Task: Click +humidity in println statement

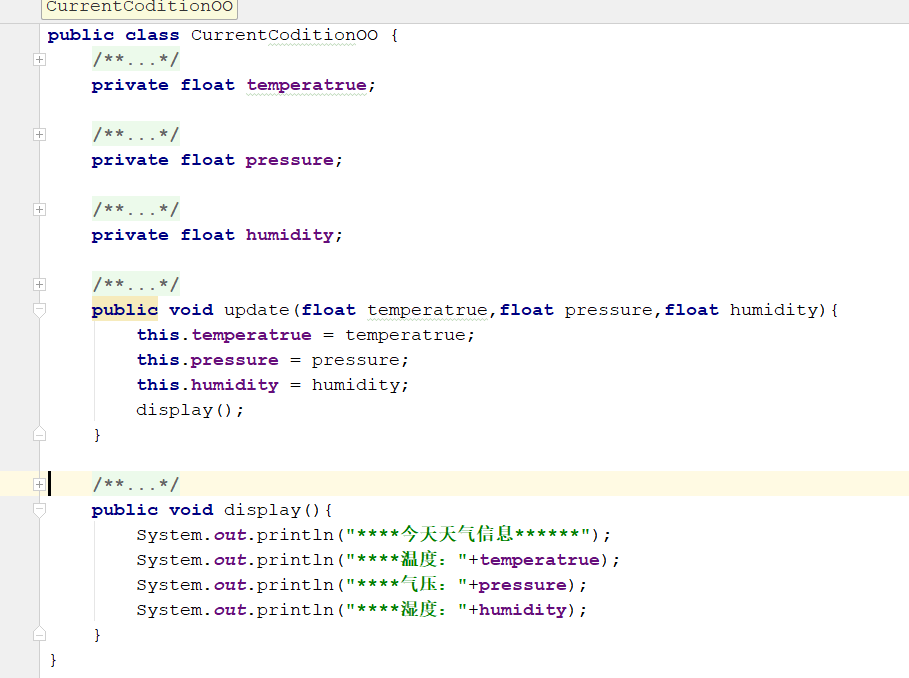Action: pos(518,610)
